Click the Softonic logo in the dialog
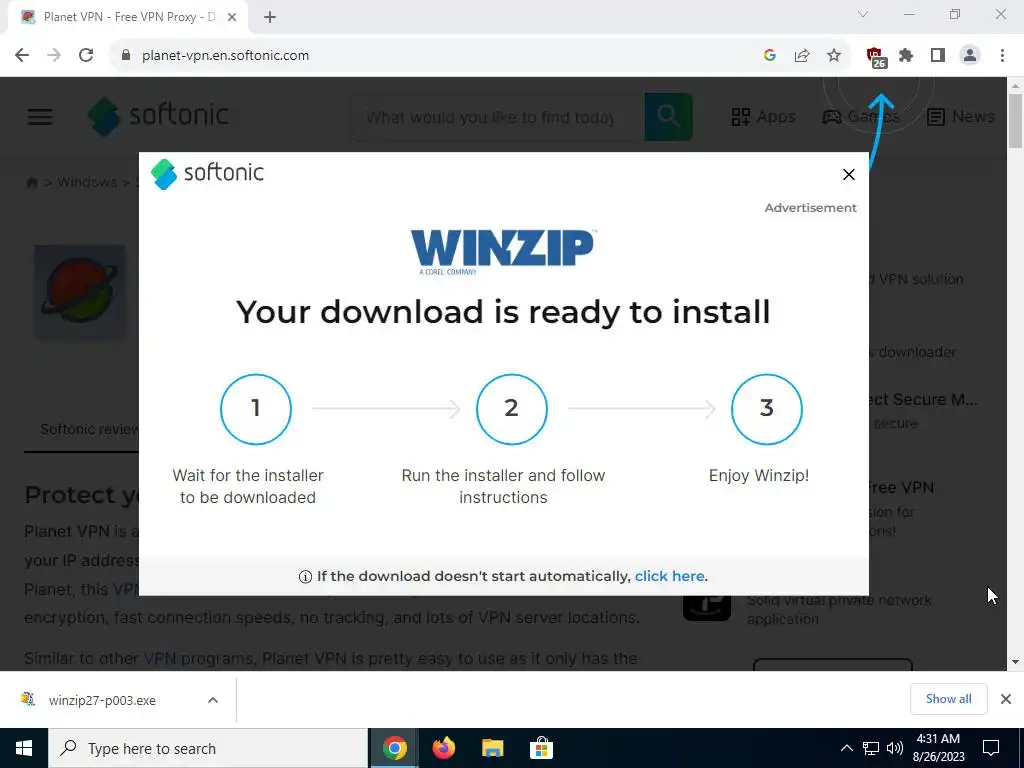1024x768 pixels. tap(207, 174)
